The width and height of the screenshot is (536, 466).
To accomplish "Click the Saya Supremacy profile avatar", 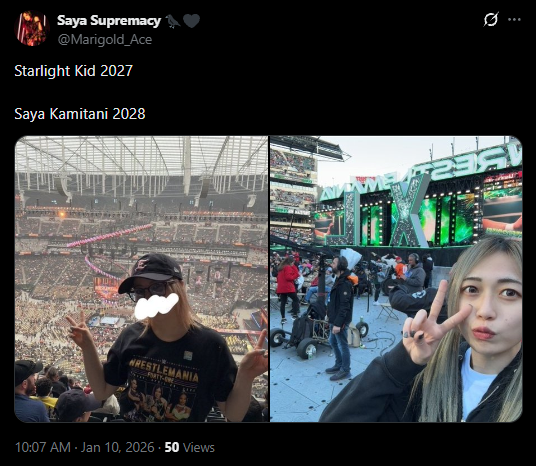I will click(32, 29).
